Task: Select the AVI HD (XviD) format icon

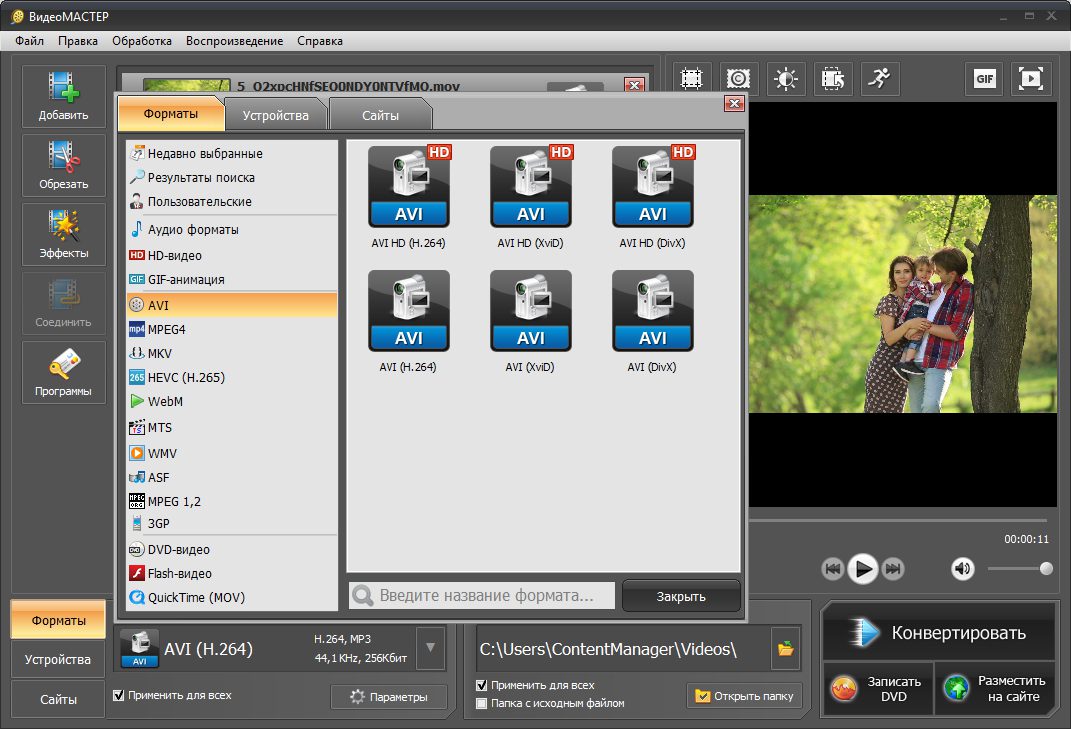Action: [x=531, y=187]
